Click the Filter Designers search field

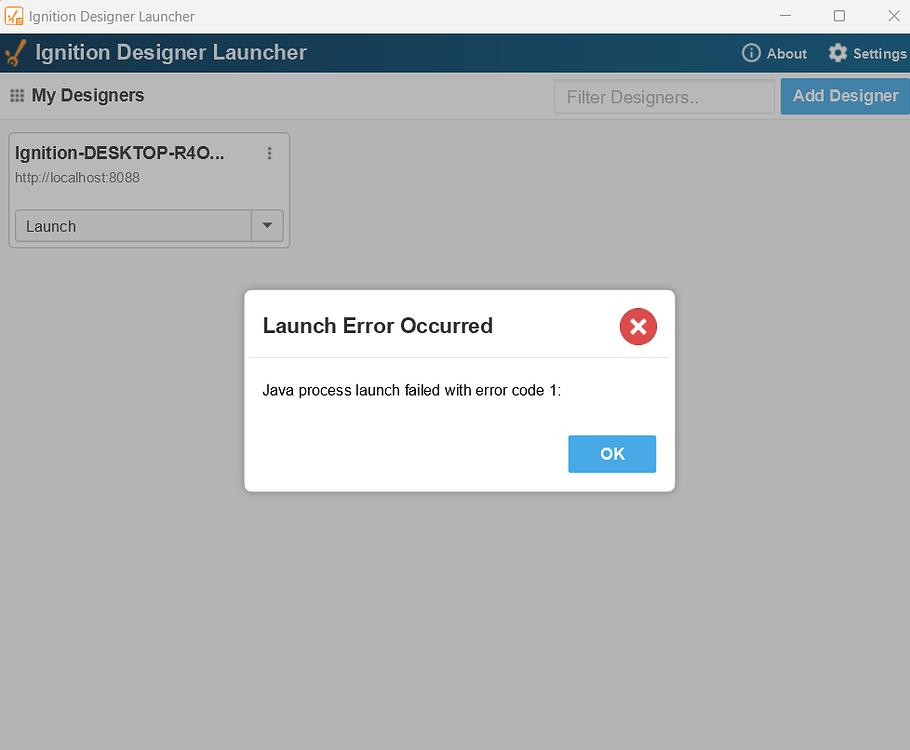point(663,96)
